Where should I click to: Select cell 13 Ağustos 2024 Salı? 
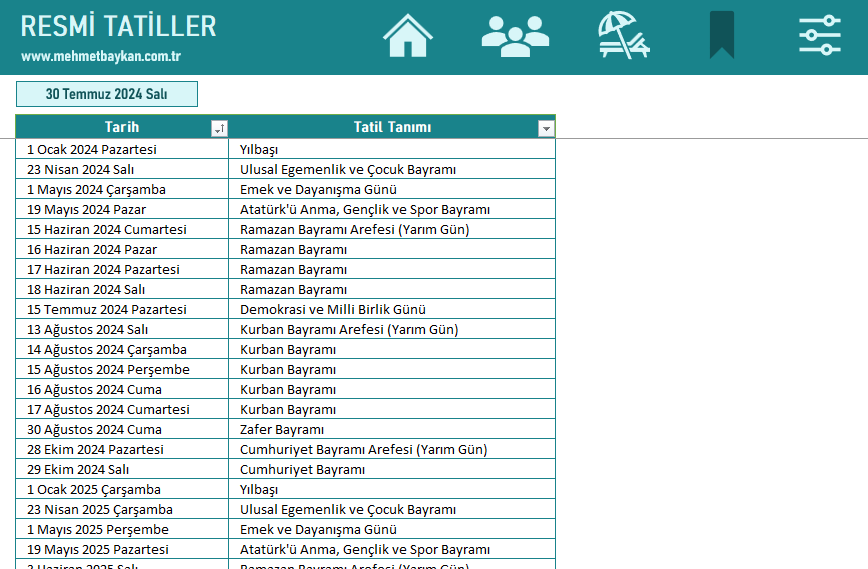(x=122, y=328)
